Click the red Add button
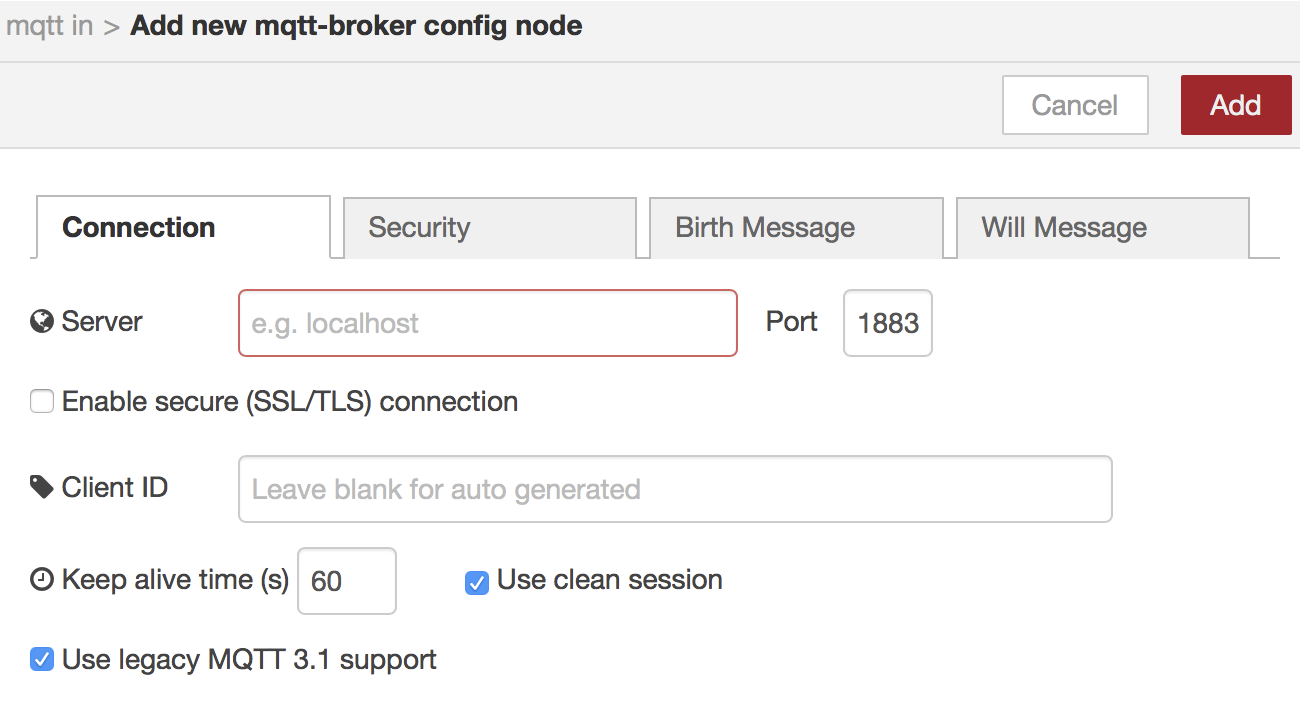Viewport: 1300px width, 705px height. pyautogui.click(x=1235, y=105)
